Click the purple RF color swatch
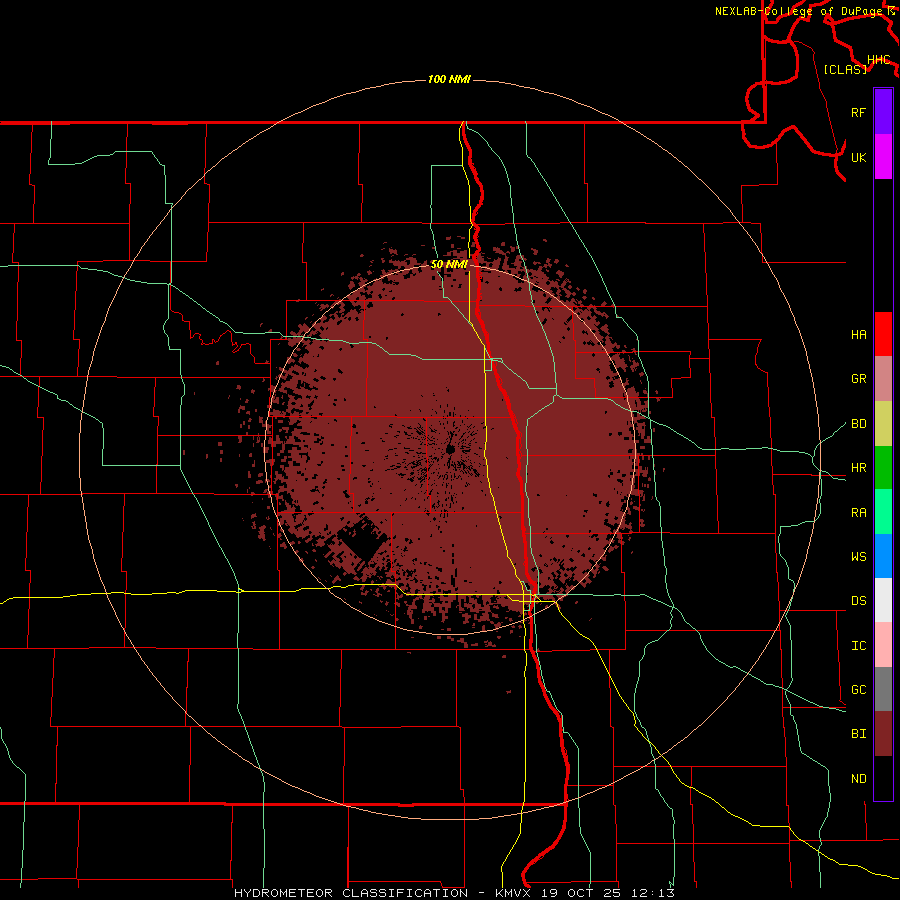 coord(883,112)
